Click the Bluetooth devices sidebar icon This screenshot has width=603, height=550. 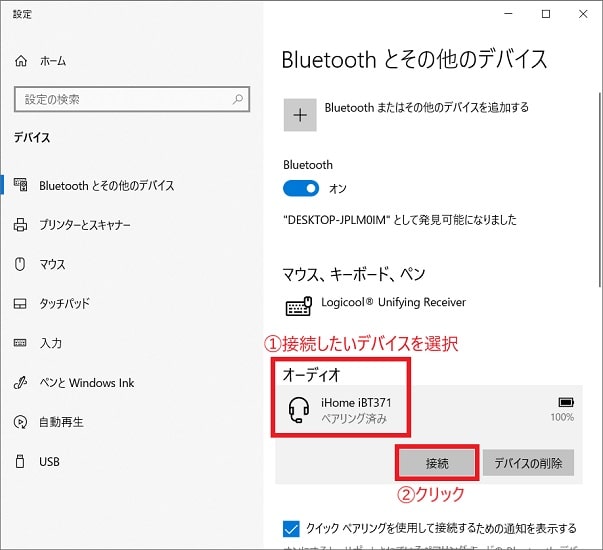(20, 185)
